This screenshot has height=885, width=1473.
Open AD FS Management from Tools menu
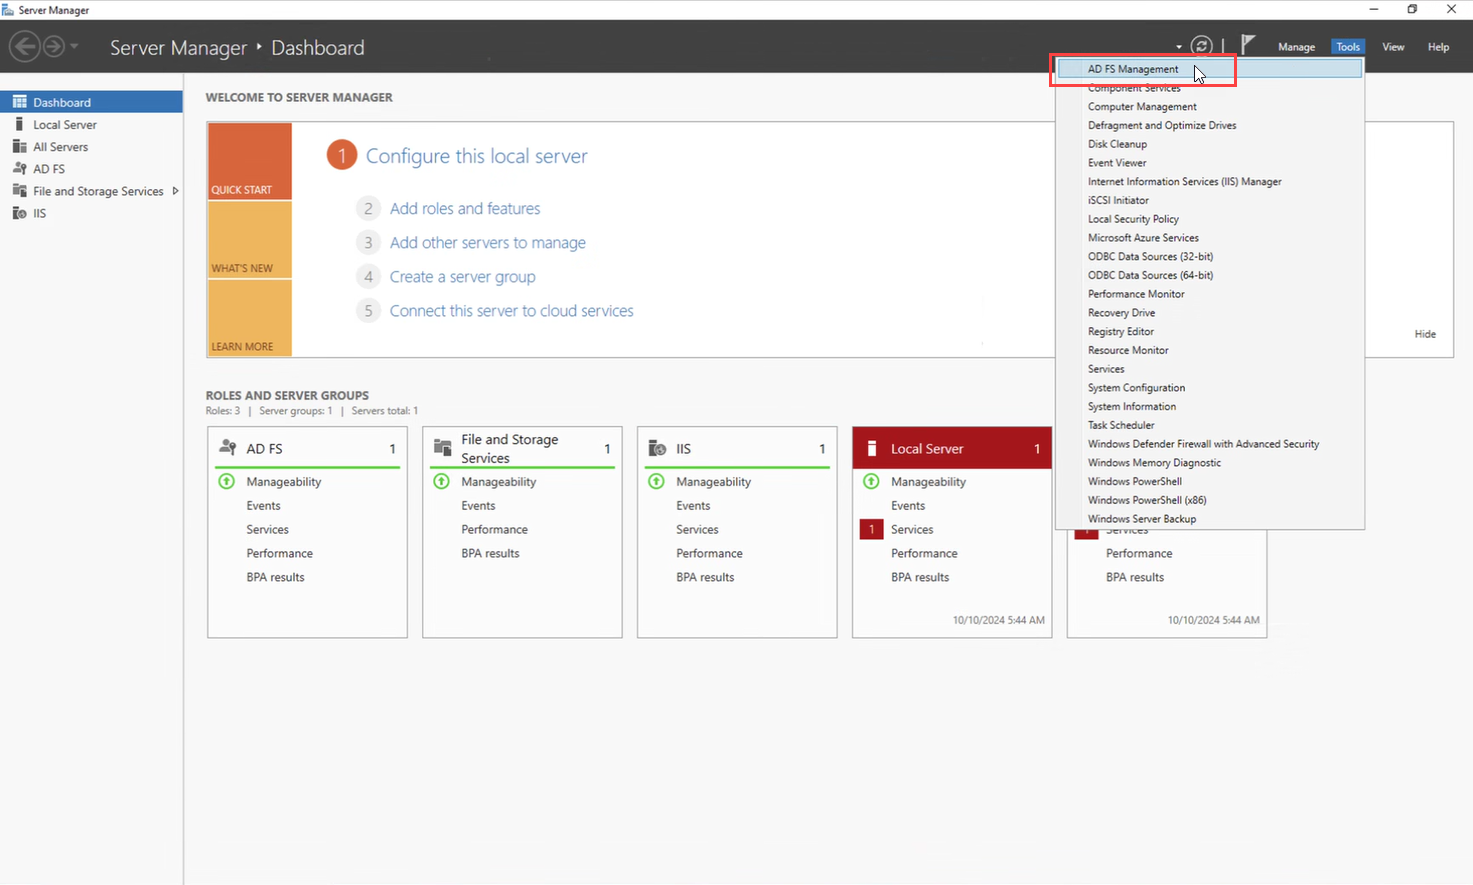pyautogui.click(x=1210, y=69)
